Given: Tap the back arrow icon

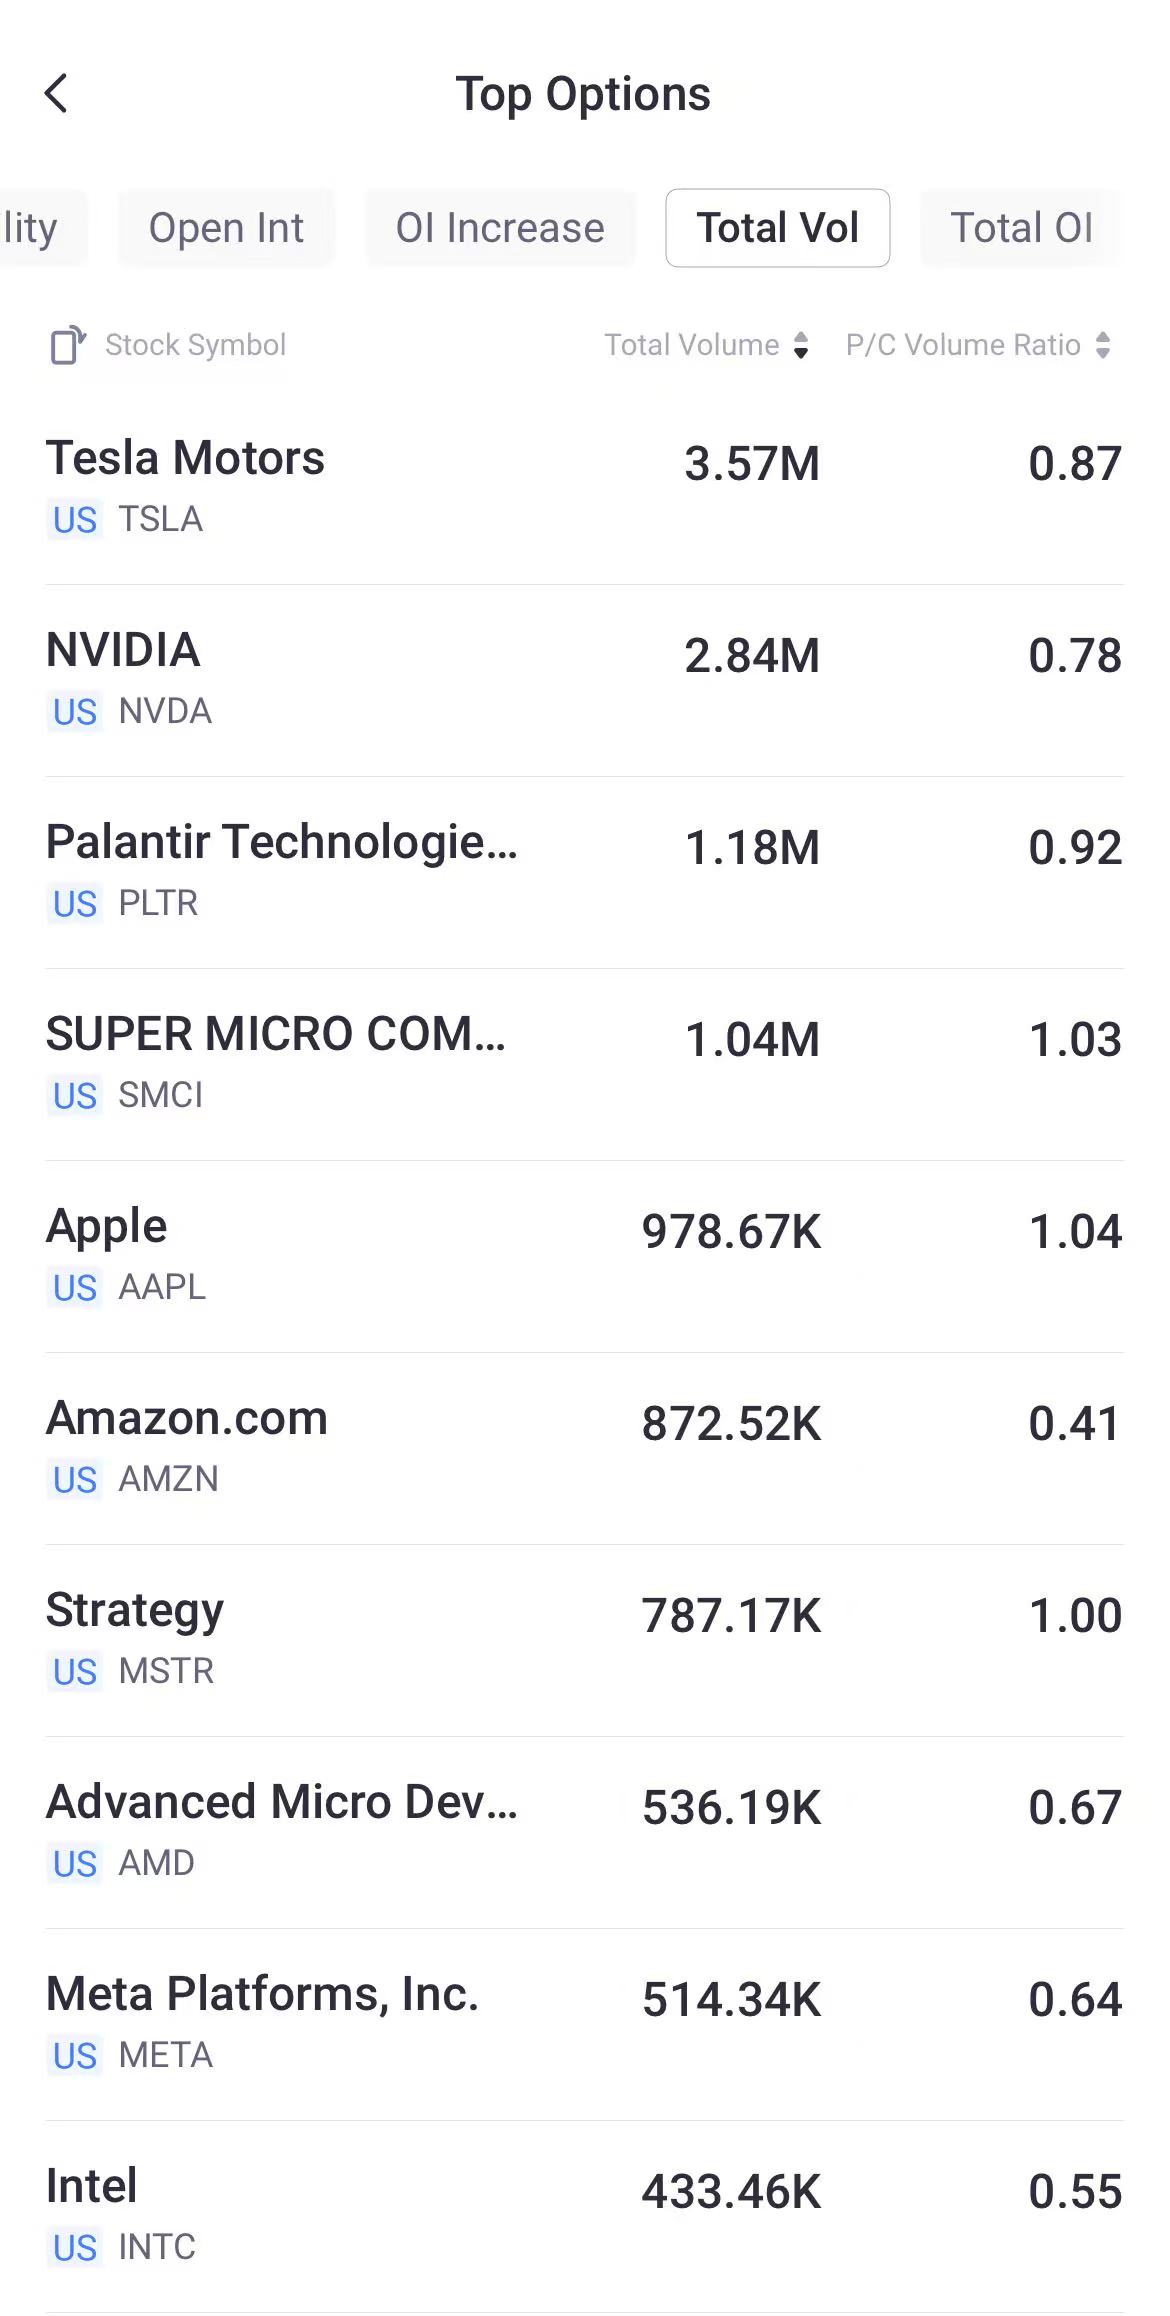Looking at the screenshot, I should point(57,94).
